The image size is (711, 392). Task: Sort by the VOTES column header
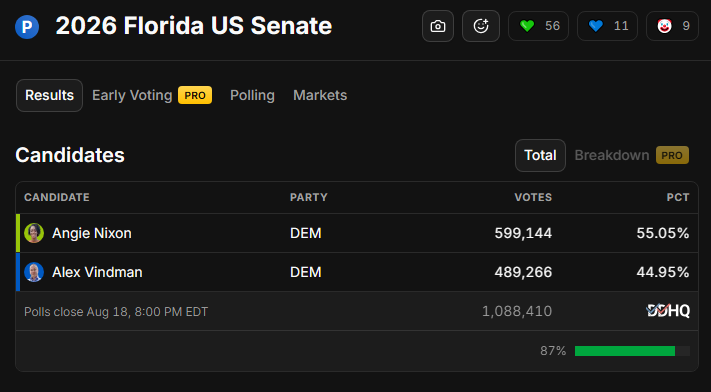[533, 197]
